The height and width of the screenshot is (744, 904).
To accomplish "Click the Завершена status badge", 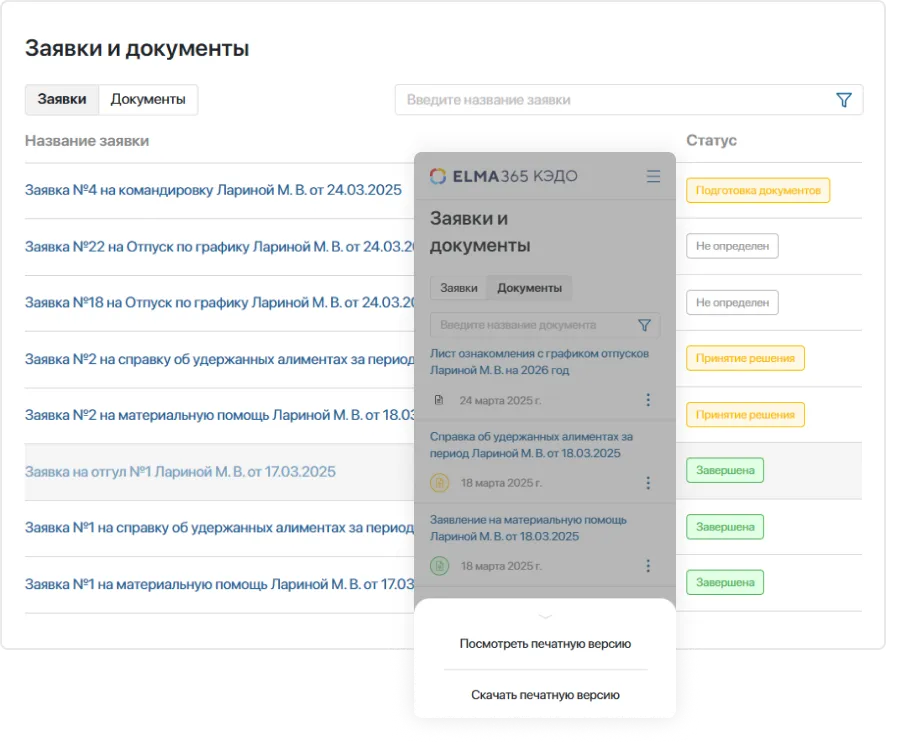I will (725, 469).
